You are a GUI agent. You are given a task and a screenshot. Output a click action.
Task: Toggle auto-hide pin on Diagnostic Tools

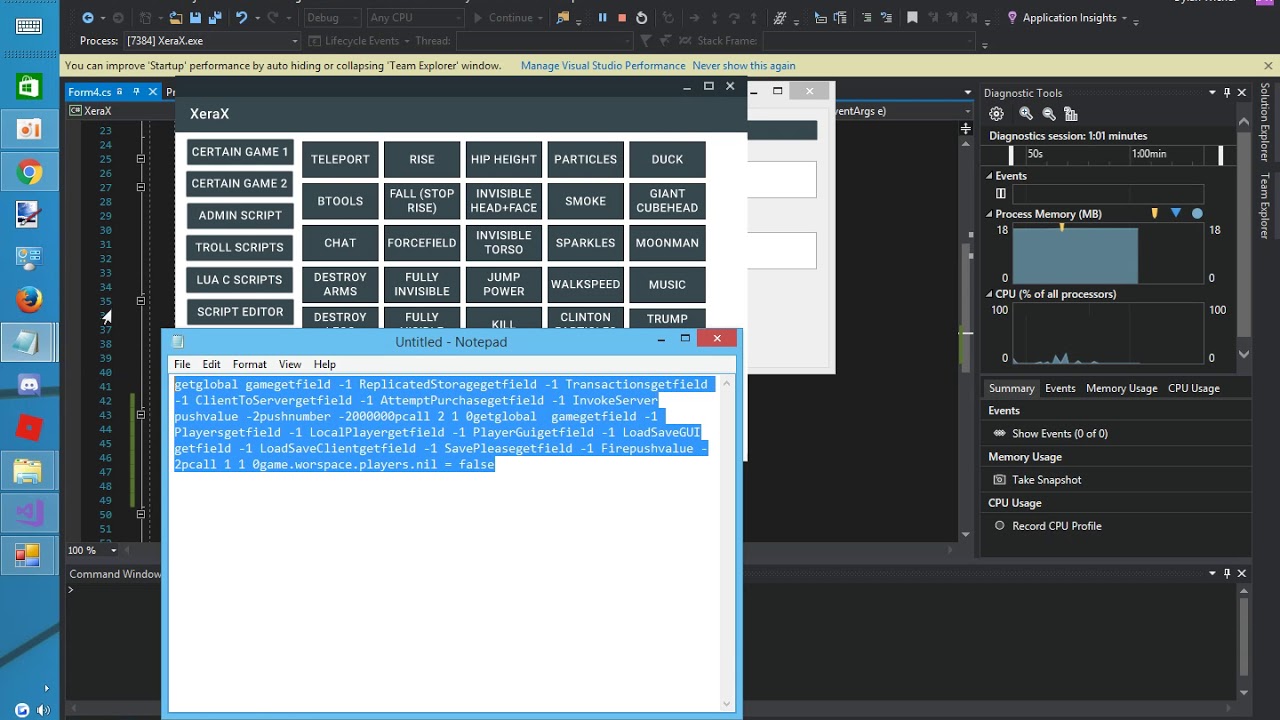(1227, 93)
